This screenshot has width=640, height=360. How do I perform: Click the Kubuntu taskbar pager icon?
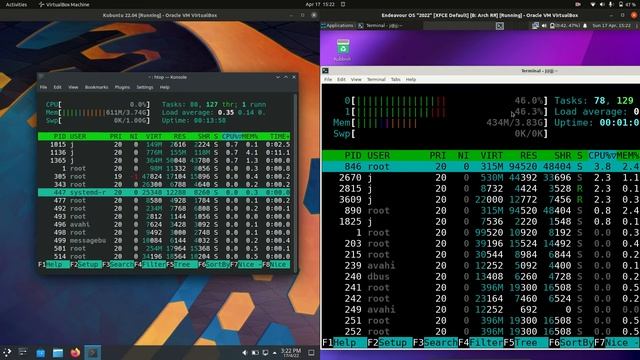23,352
